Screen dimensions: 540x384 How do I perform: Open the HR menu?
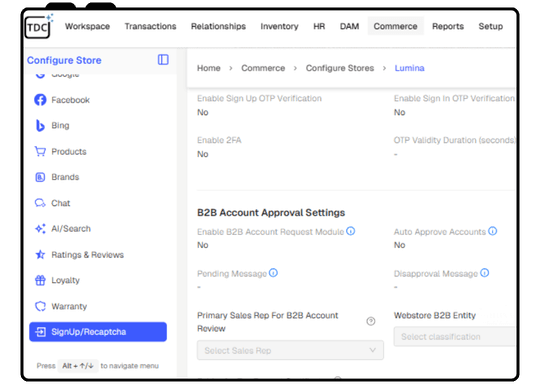tap(319, 26)
